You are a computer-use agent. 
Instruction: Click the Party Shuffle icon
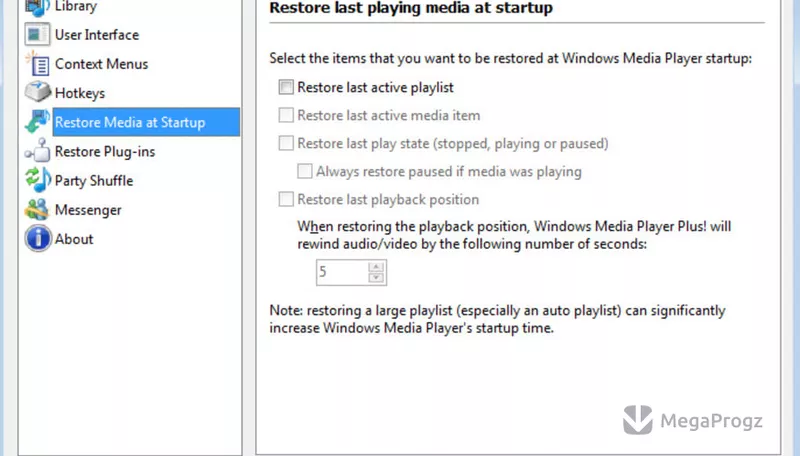[x=37, y=180]
